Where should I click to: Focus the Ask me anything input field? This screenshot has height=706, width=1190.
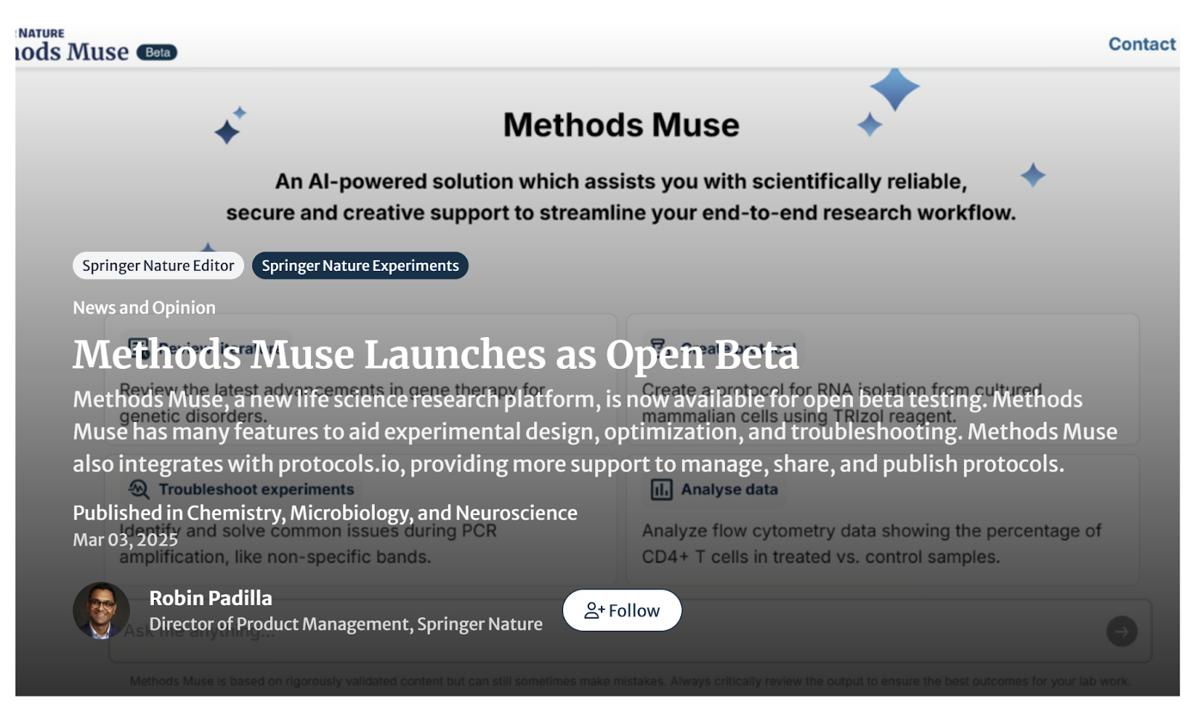[630, 631]
